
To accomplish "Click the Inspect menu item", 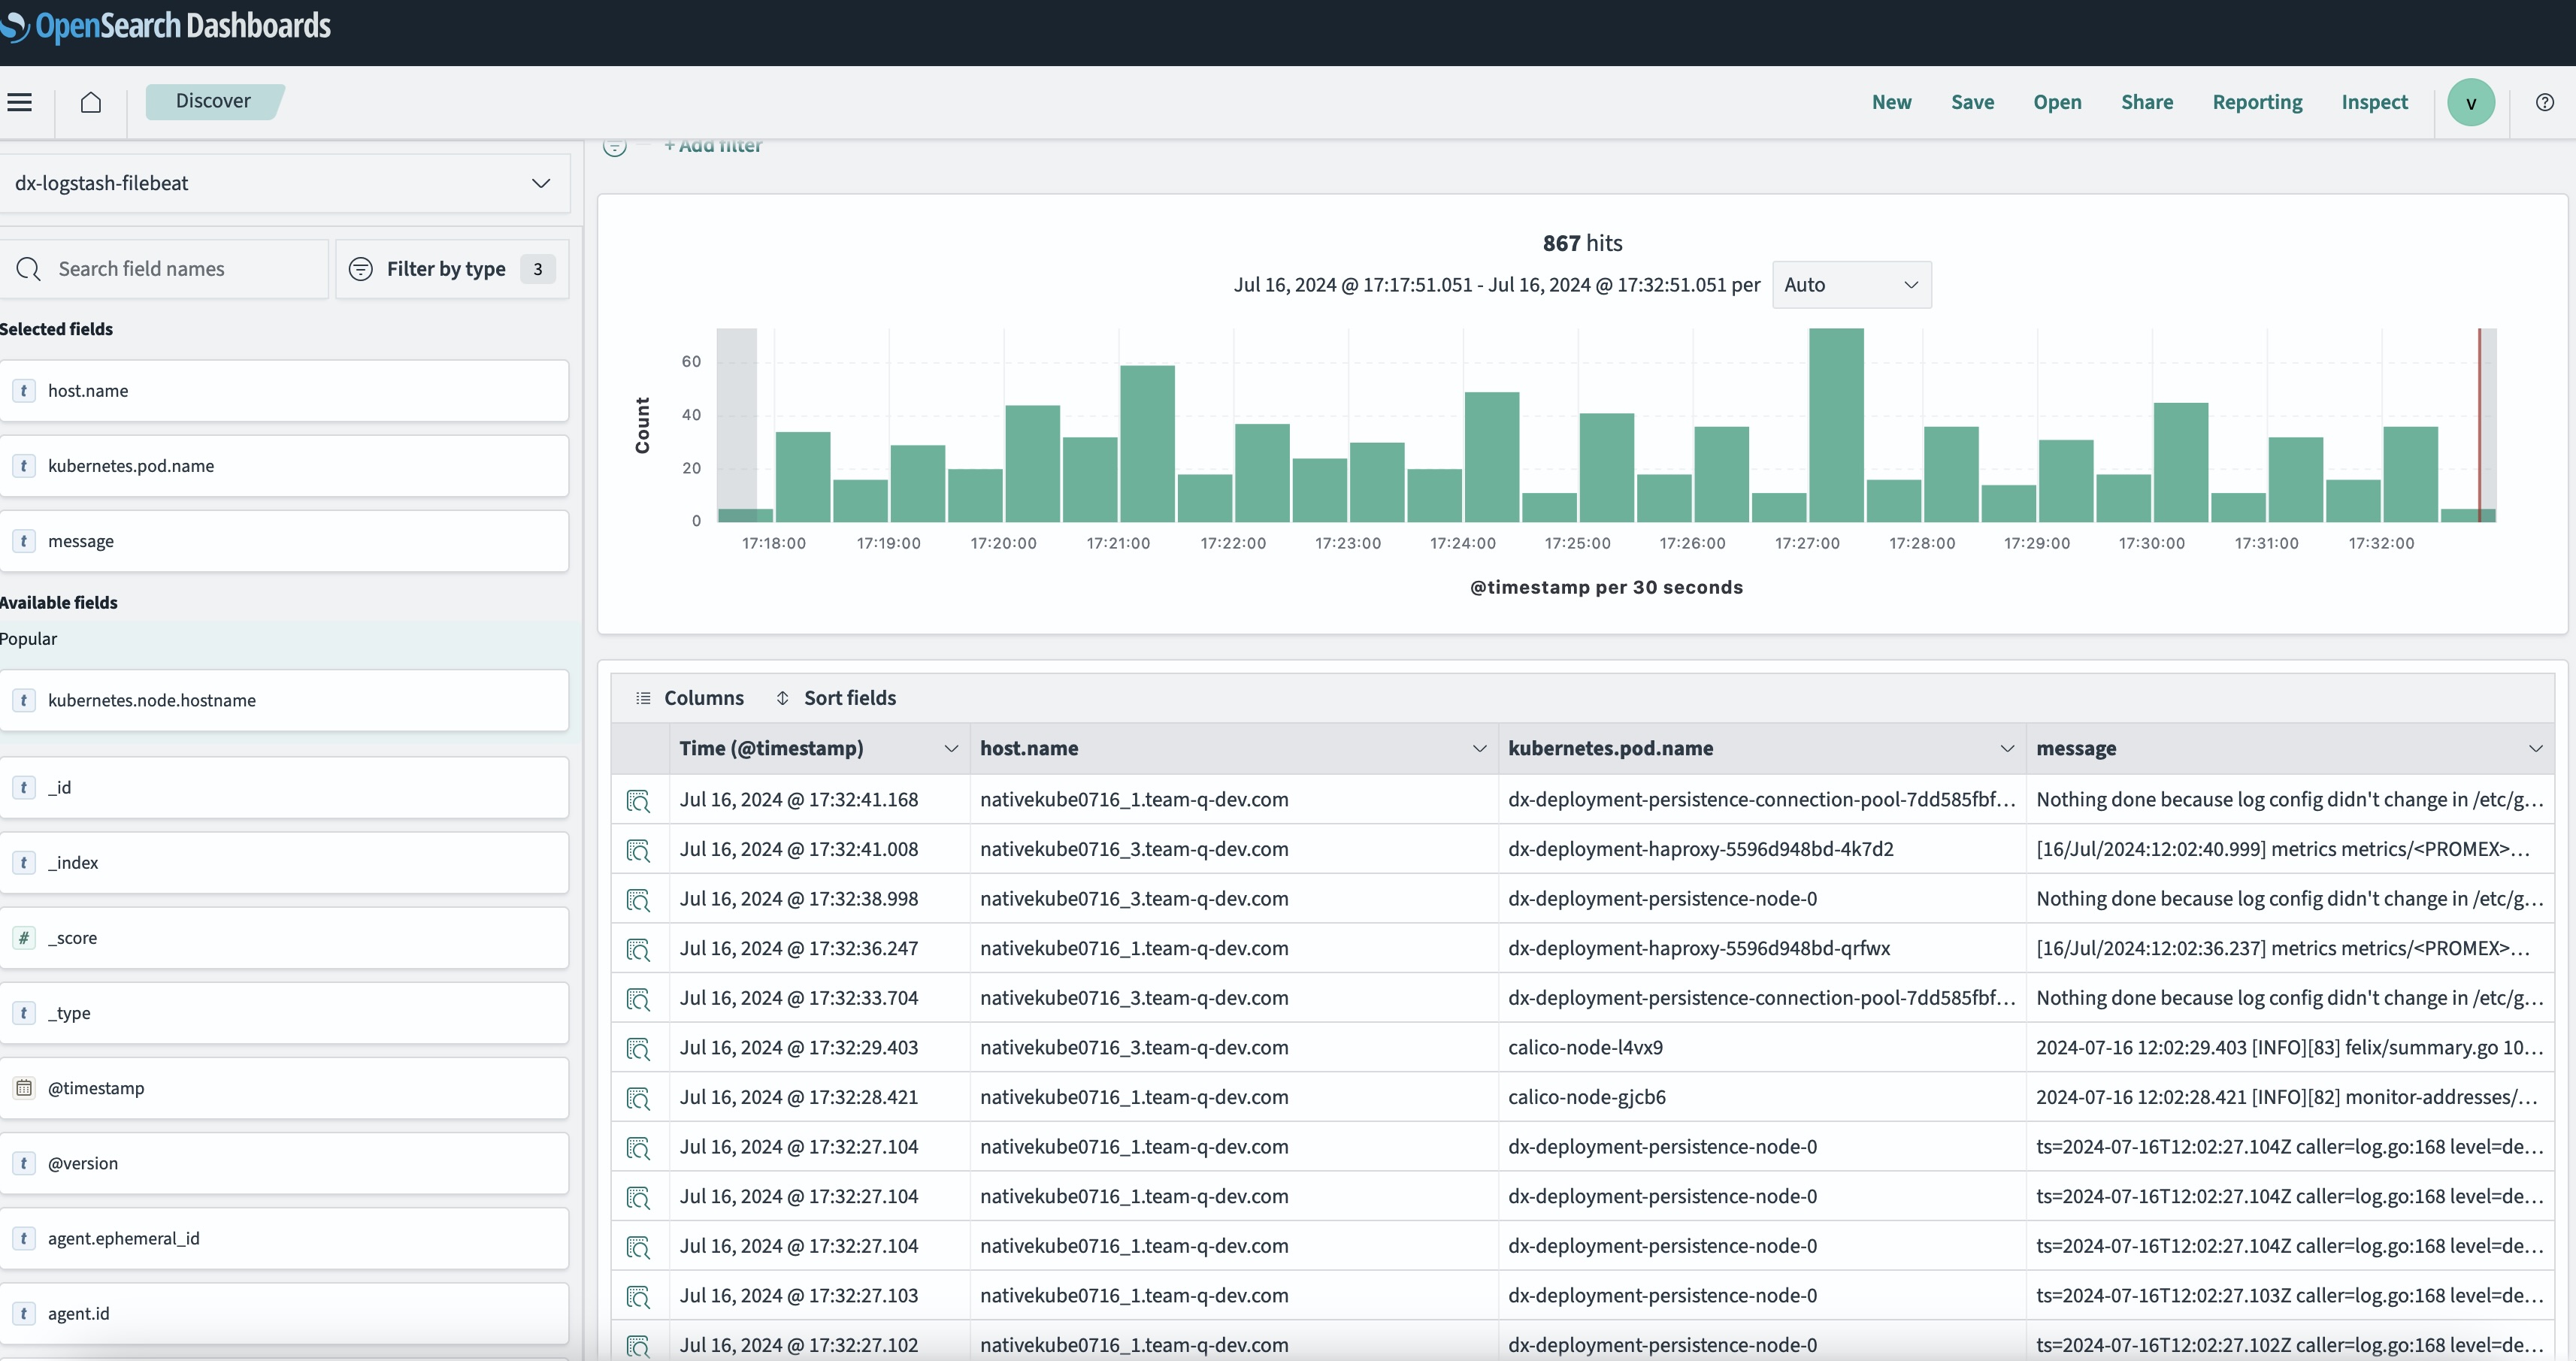I will coord(2374,102).
